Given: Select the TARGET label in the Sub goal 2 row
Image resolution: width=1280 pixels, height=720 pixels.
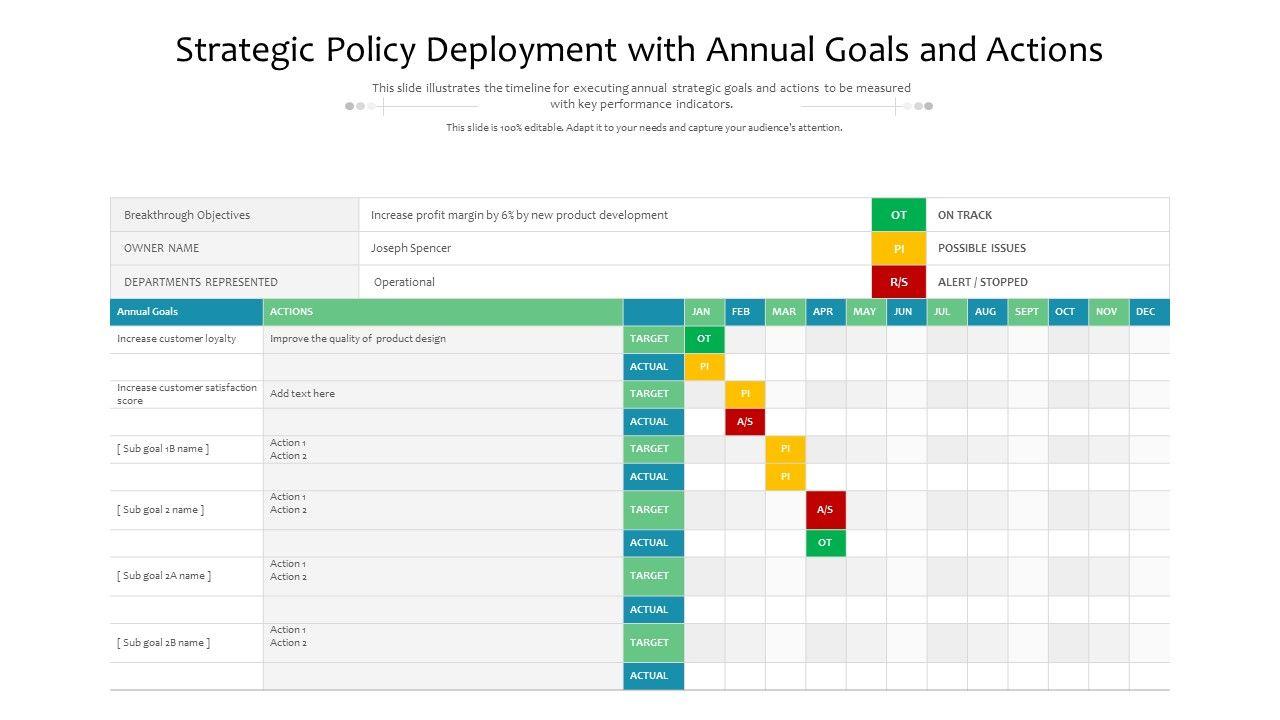Looking at the screenshot, I should tap(654, 510).
